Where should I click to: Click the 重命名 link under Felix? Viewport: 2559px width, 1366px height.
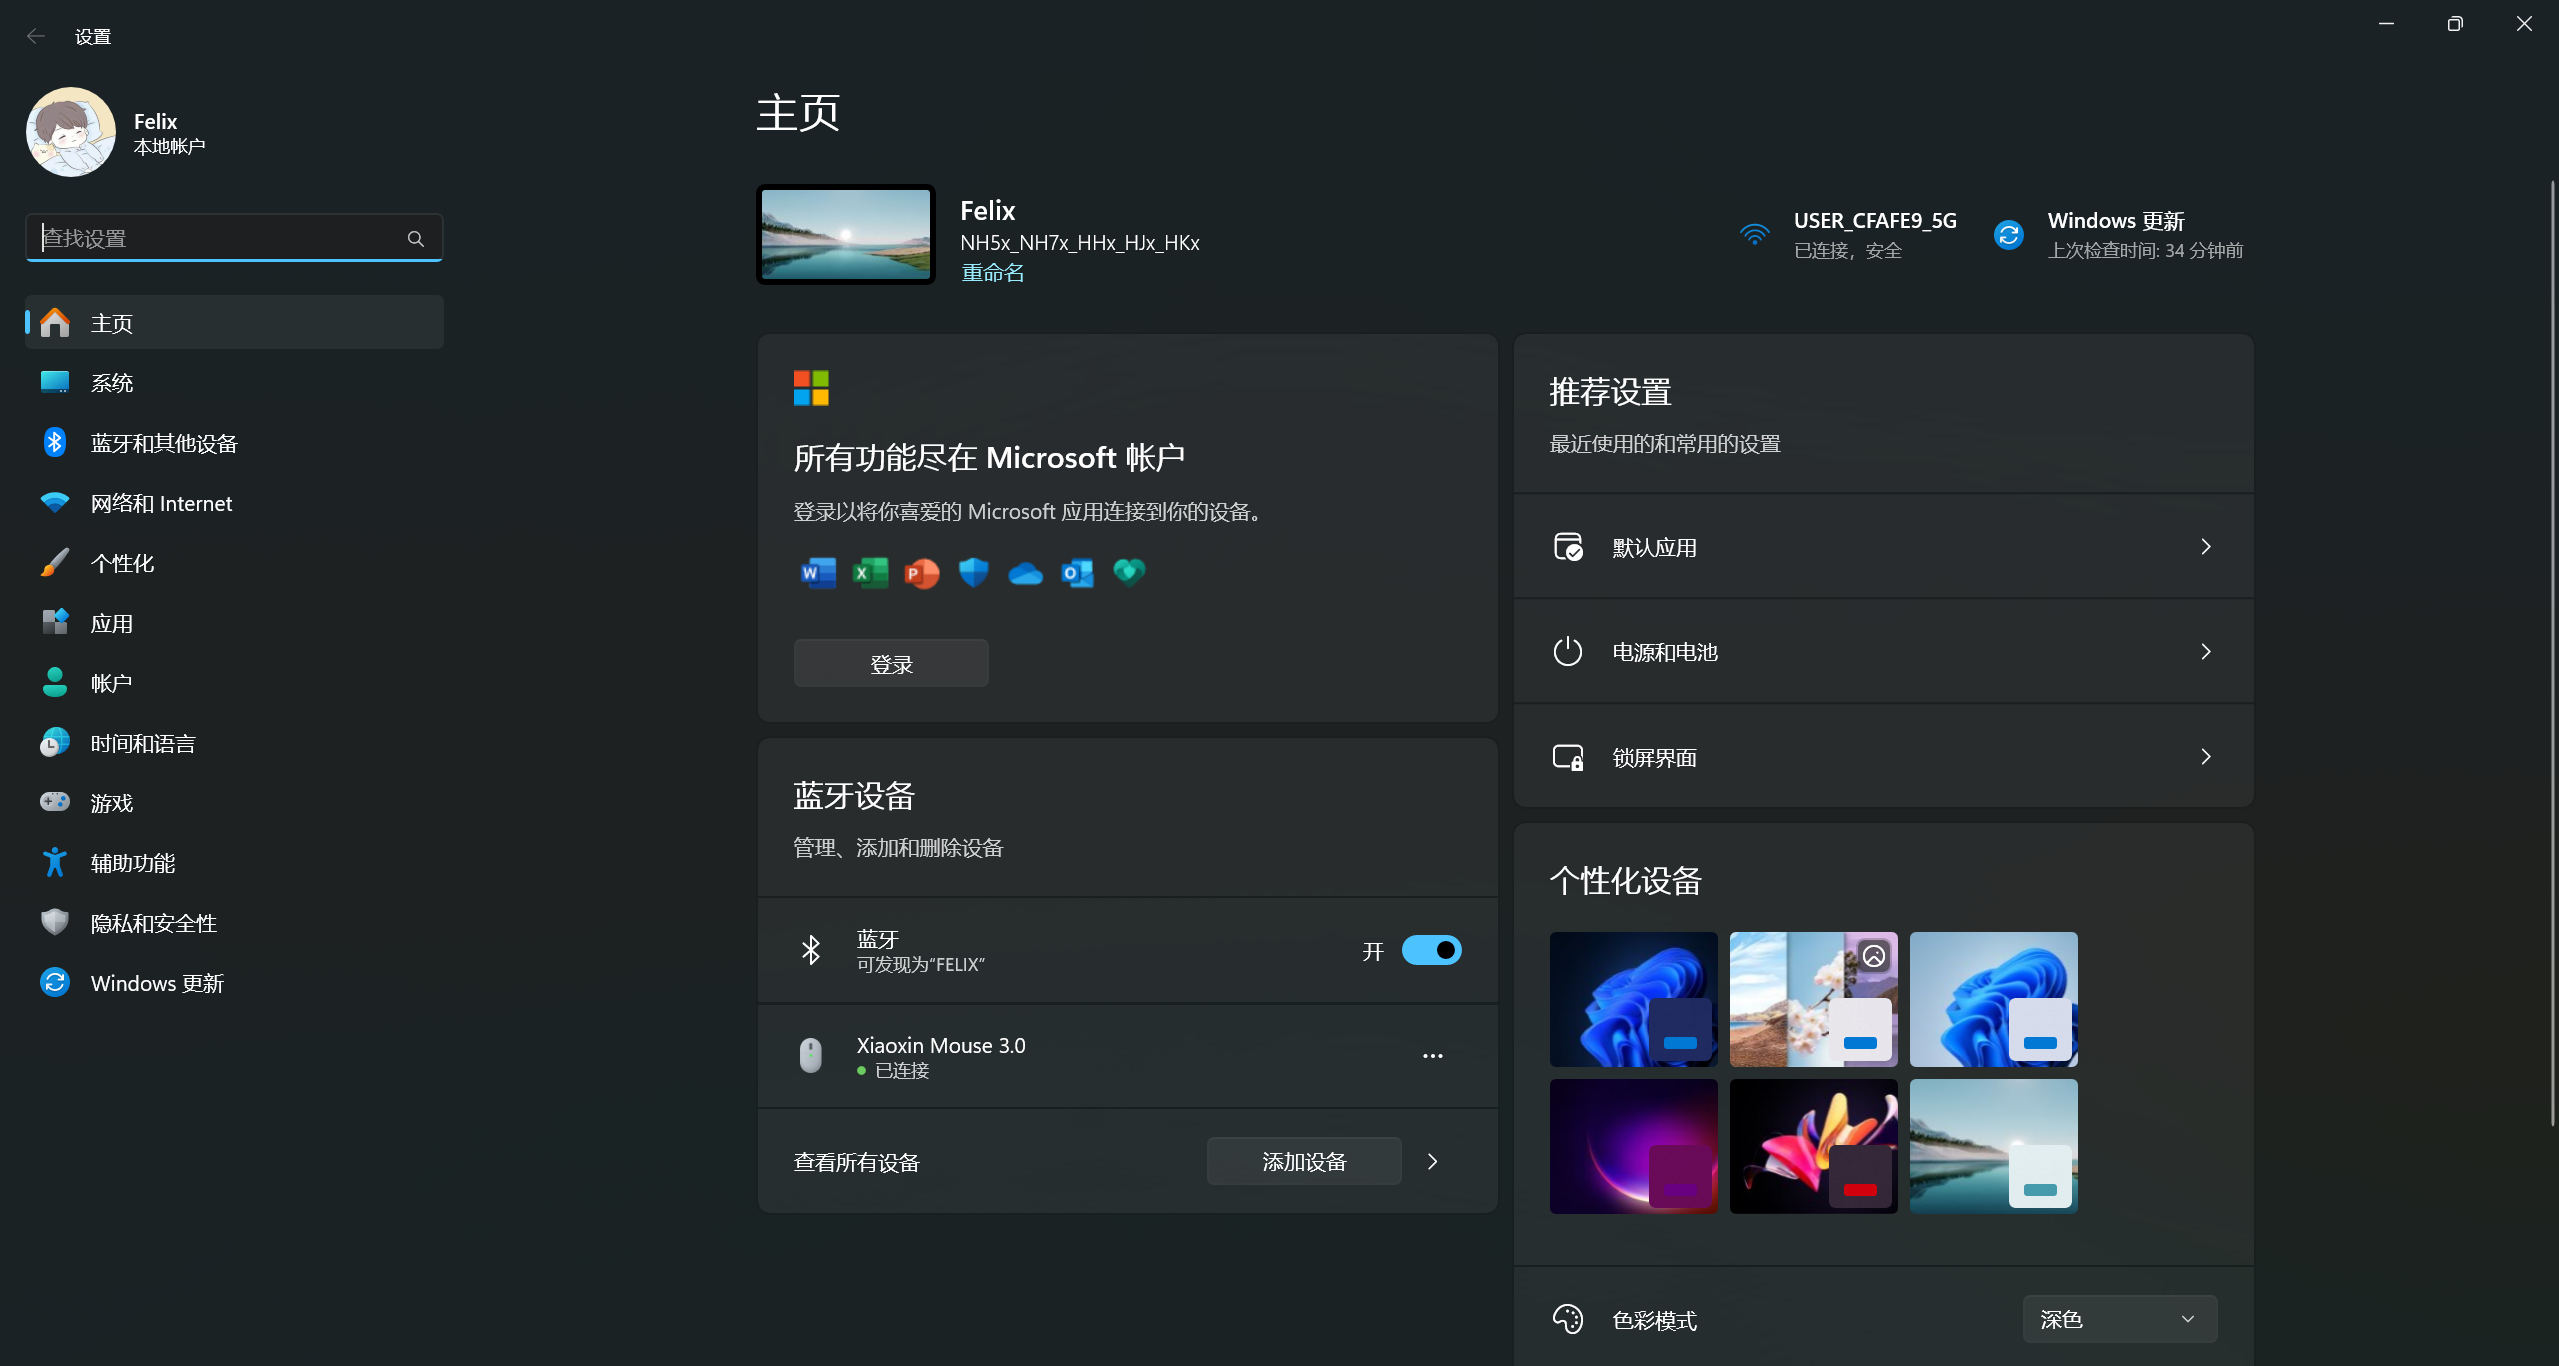pyautogui.click(x=991, y=271)
